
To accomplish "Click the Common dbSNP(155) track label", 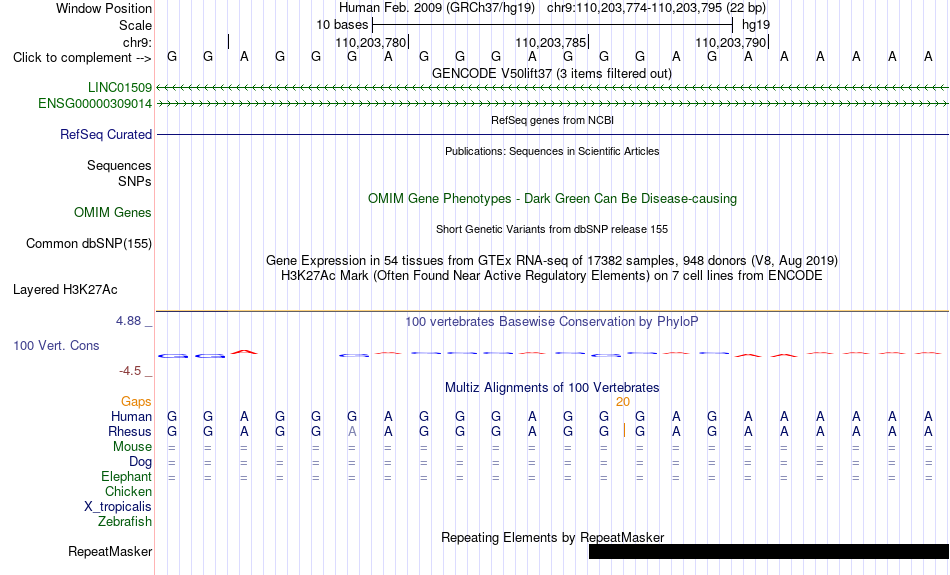I will [88, 244].
